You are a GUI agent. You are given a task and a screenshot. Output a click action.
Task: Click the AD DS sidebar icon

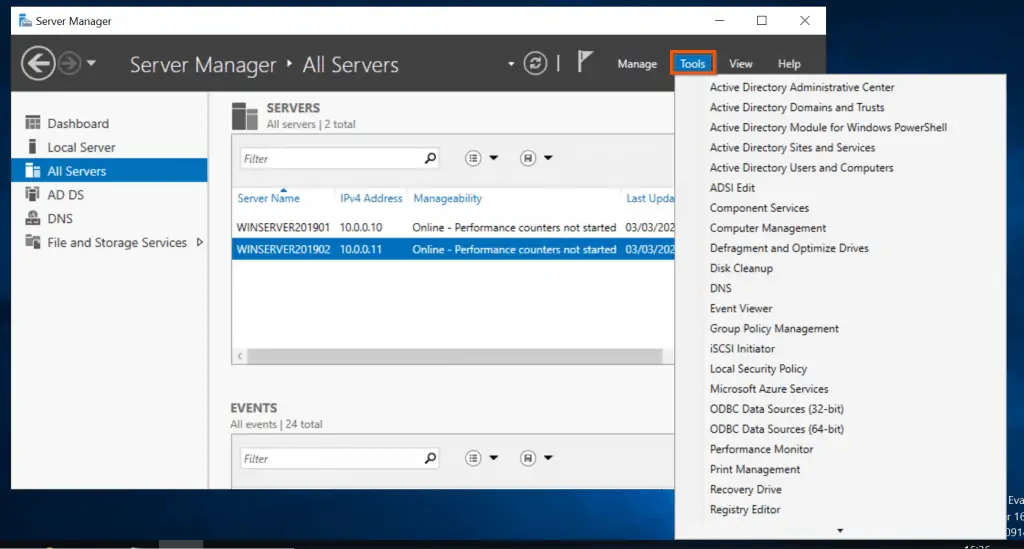click(x=32, y=194)
